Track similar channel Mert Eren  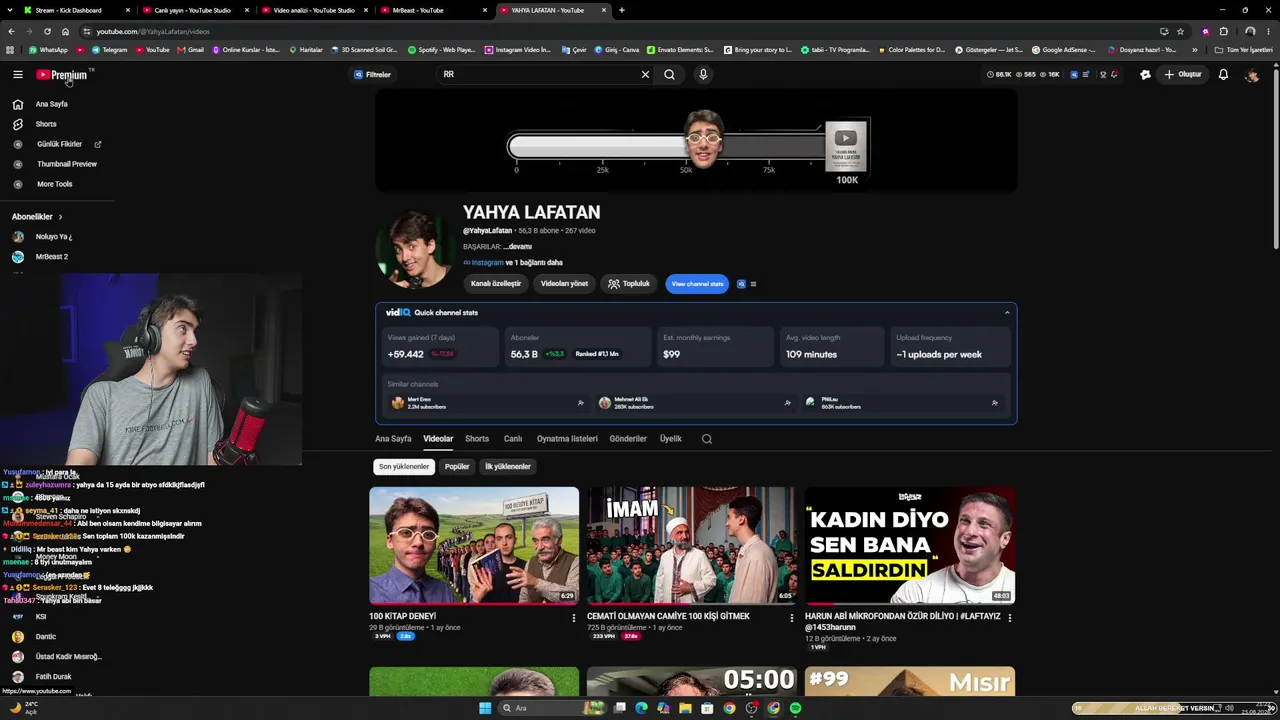tap(581, 403)
